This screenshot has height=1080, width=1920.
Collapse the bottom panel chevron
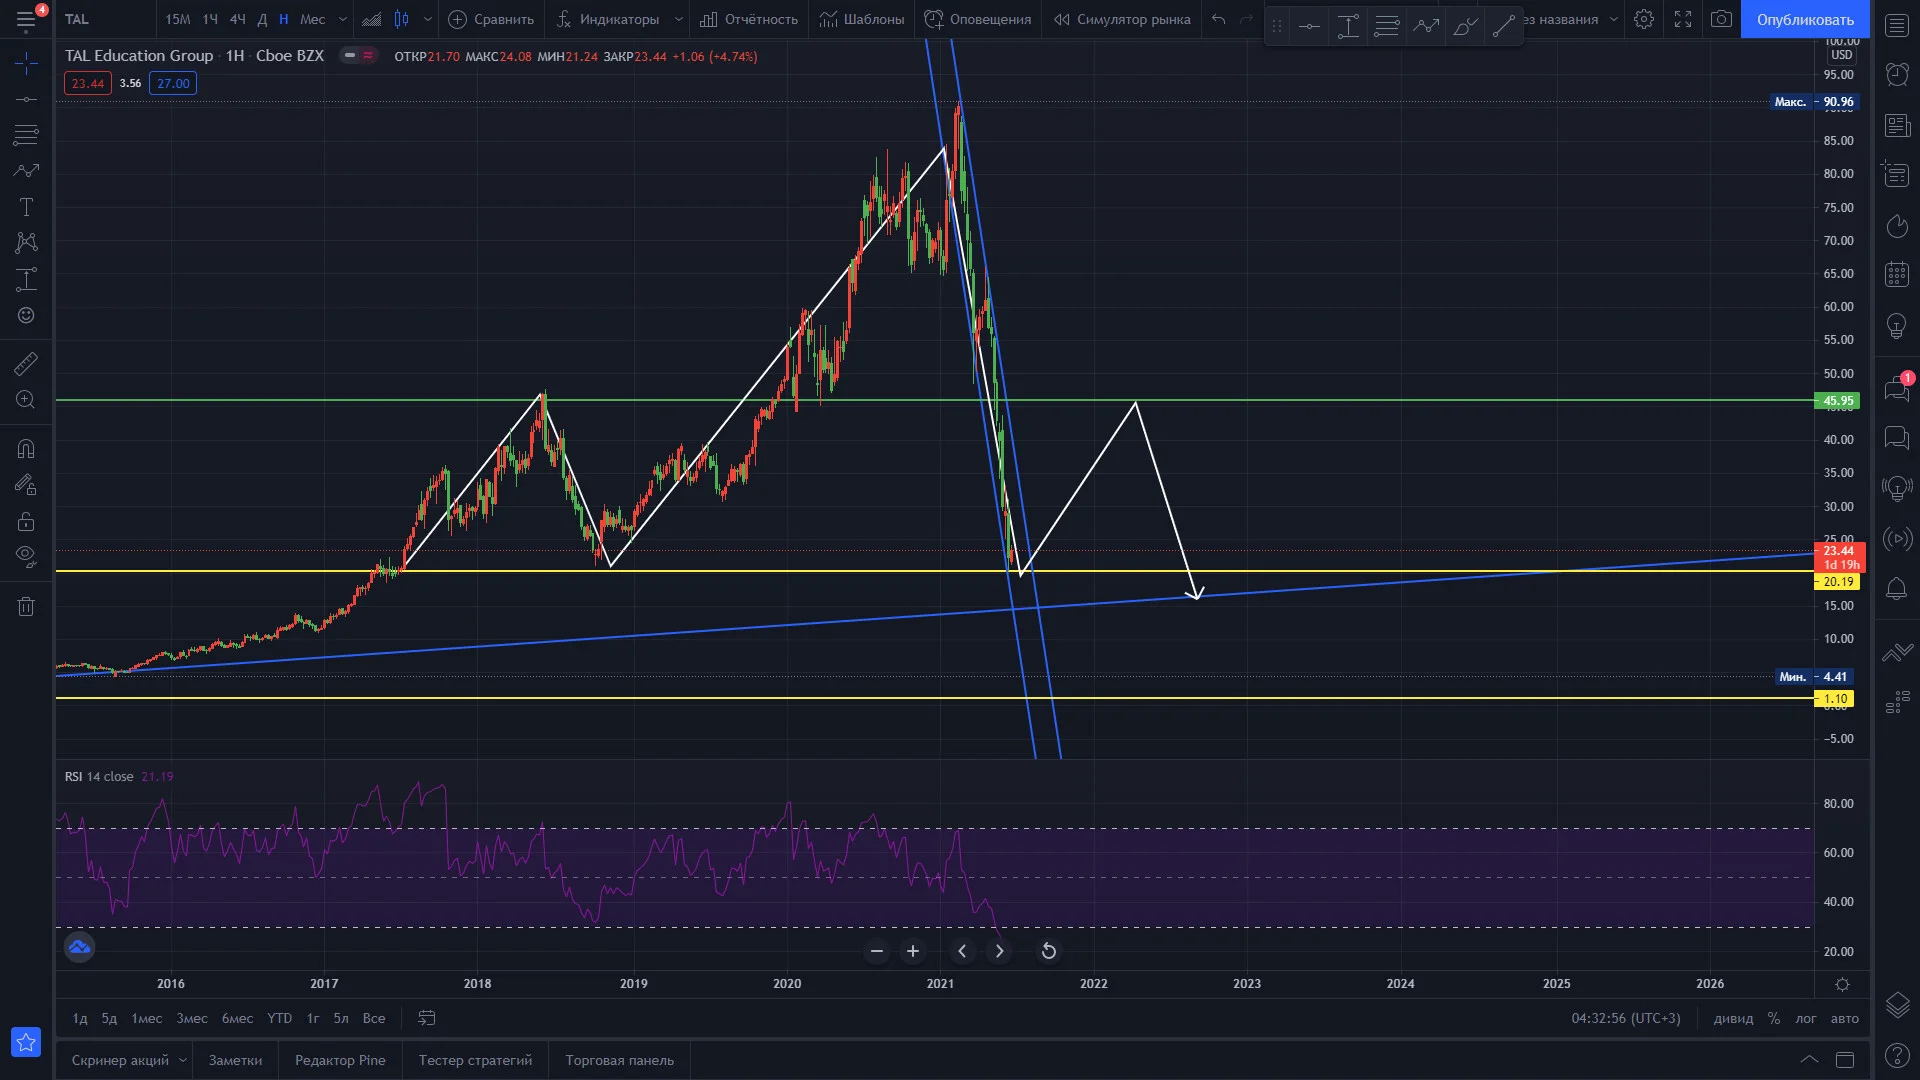[1809, 1059]
